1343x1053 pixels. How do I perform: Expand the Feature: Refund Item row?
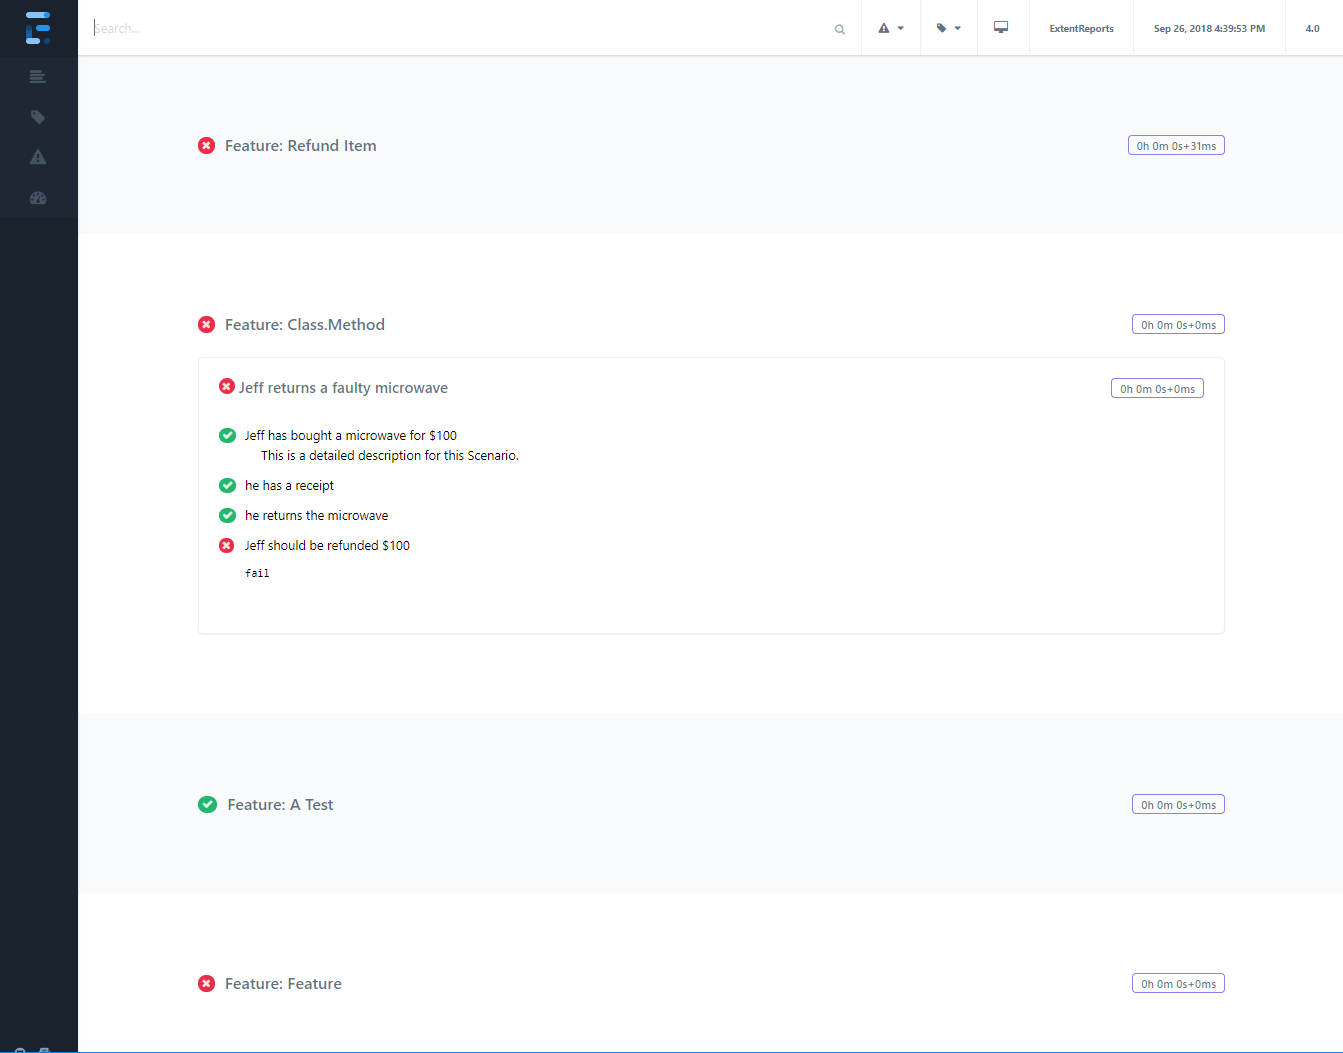[x=301, y=146]
